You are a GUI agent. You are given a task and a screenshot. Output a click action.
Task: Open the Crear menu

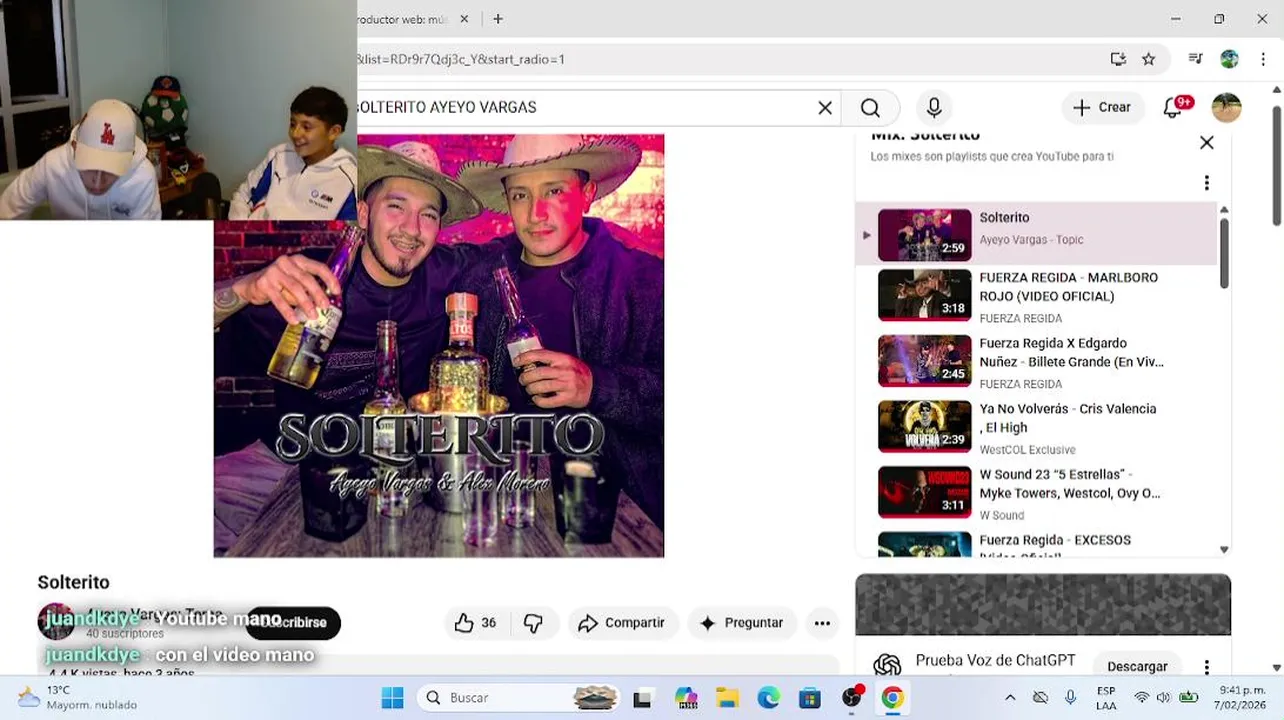coord(1102,108)
